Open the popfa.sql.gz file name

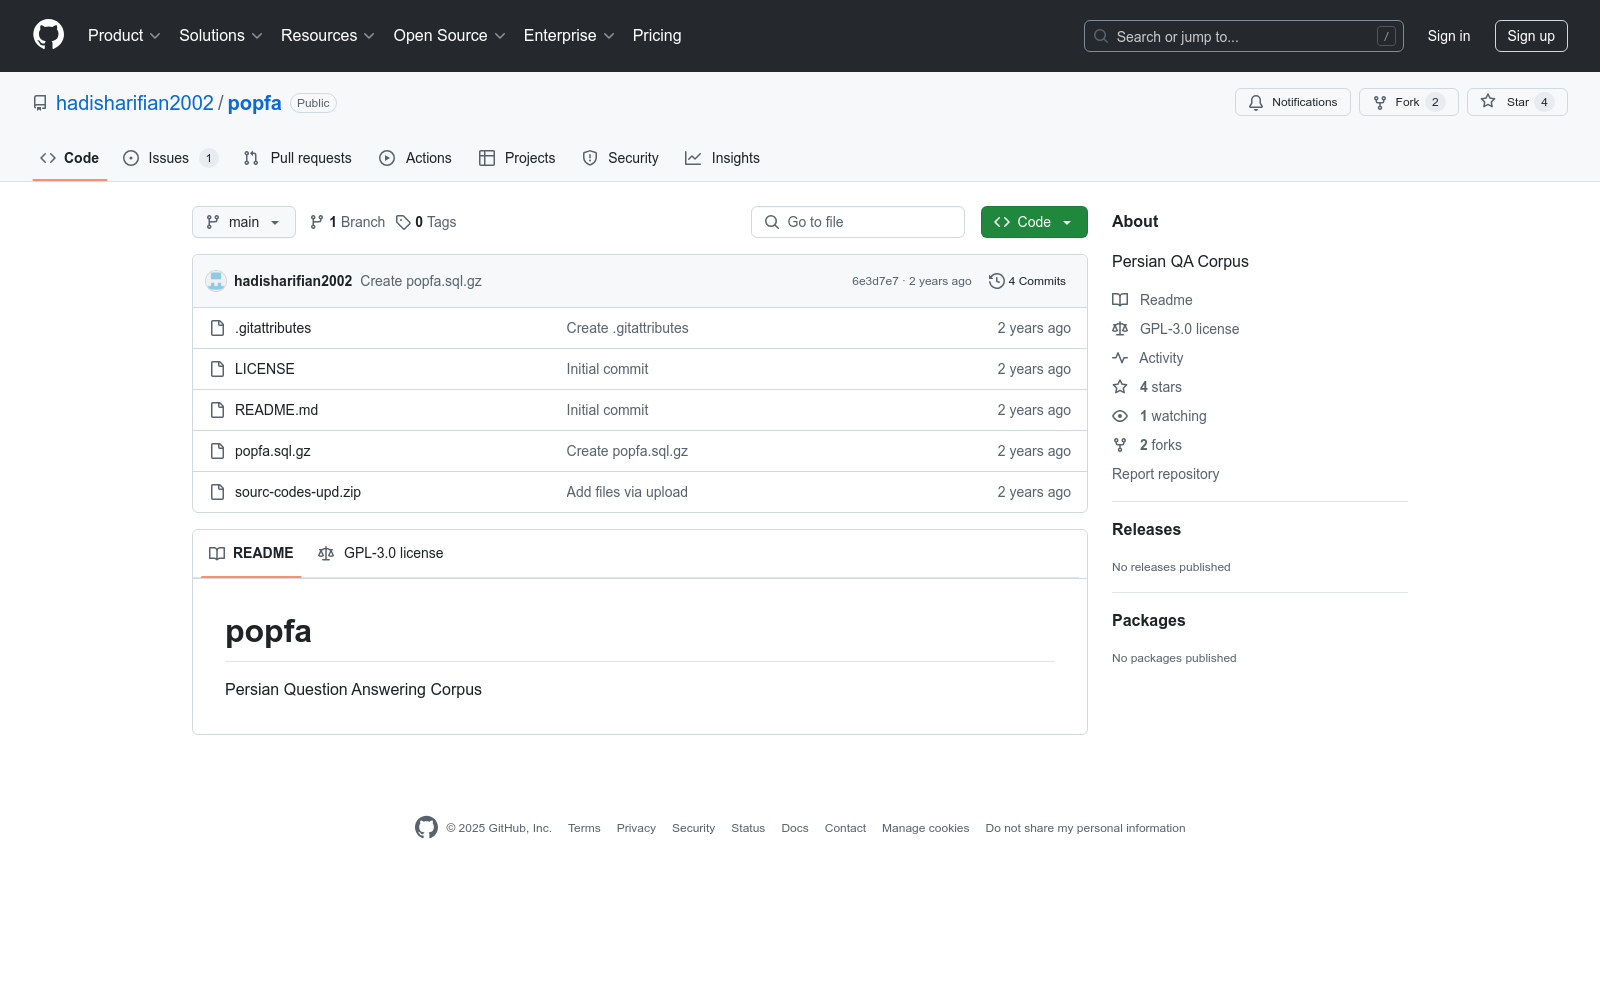point(273,451)
